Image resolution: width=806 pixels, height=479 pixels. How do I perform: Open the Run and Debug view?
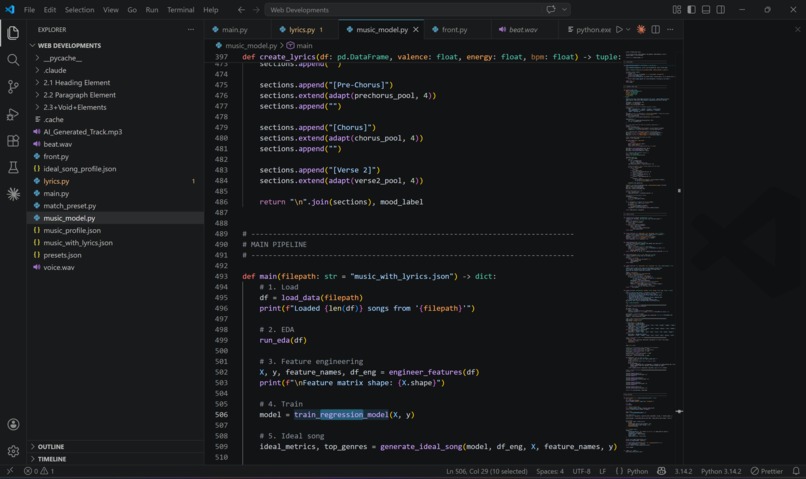click(13, 114)
